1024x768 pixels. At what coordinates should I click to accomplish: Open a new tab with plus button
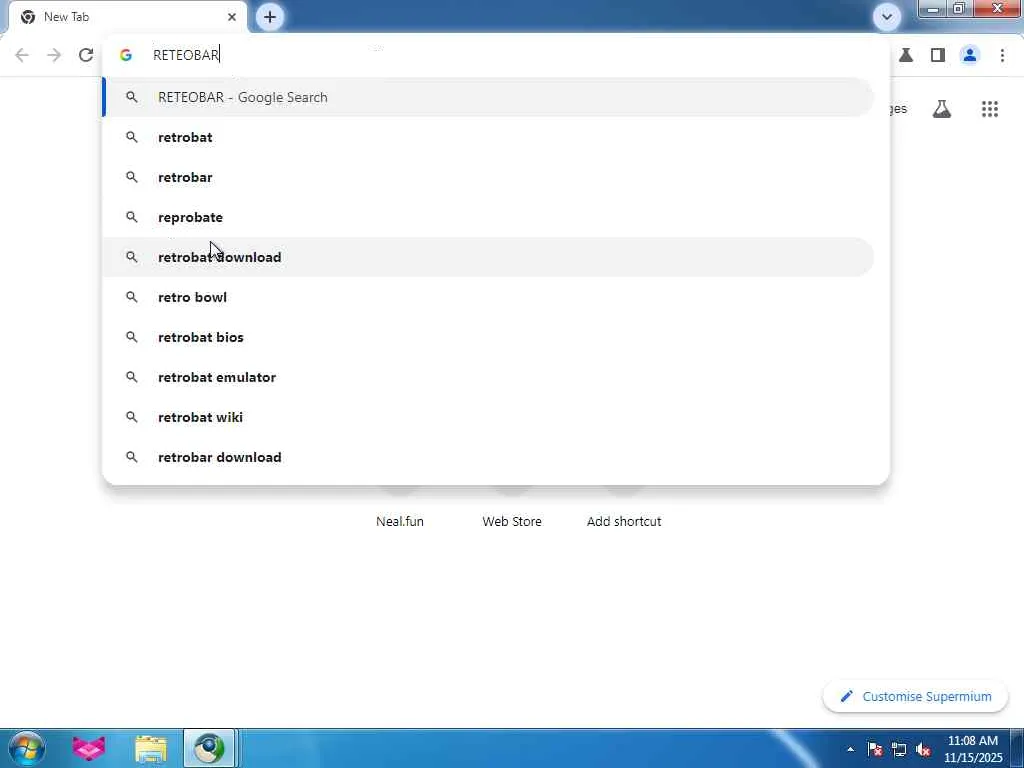(x=270, y=17)
